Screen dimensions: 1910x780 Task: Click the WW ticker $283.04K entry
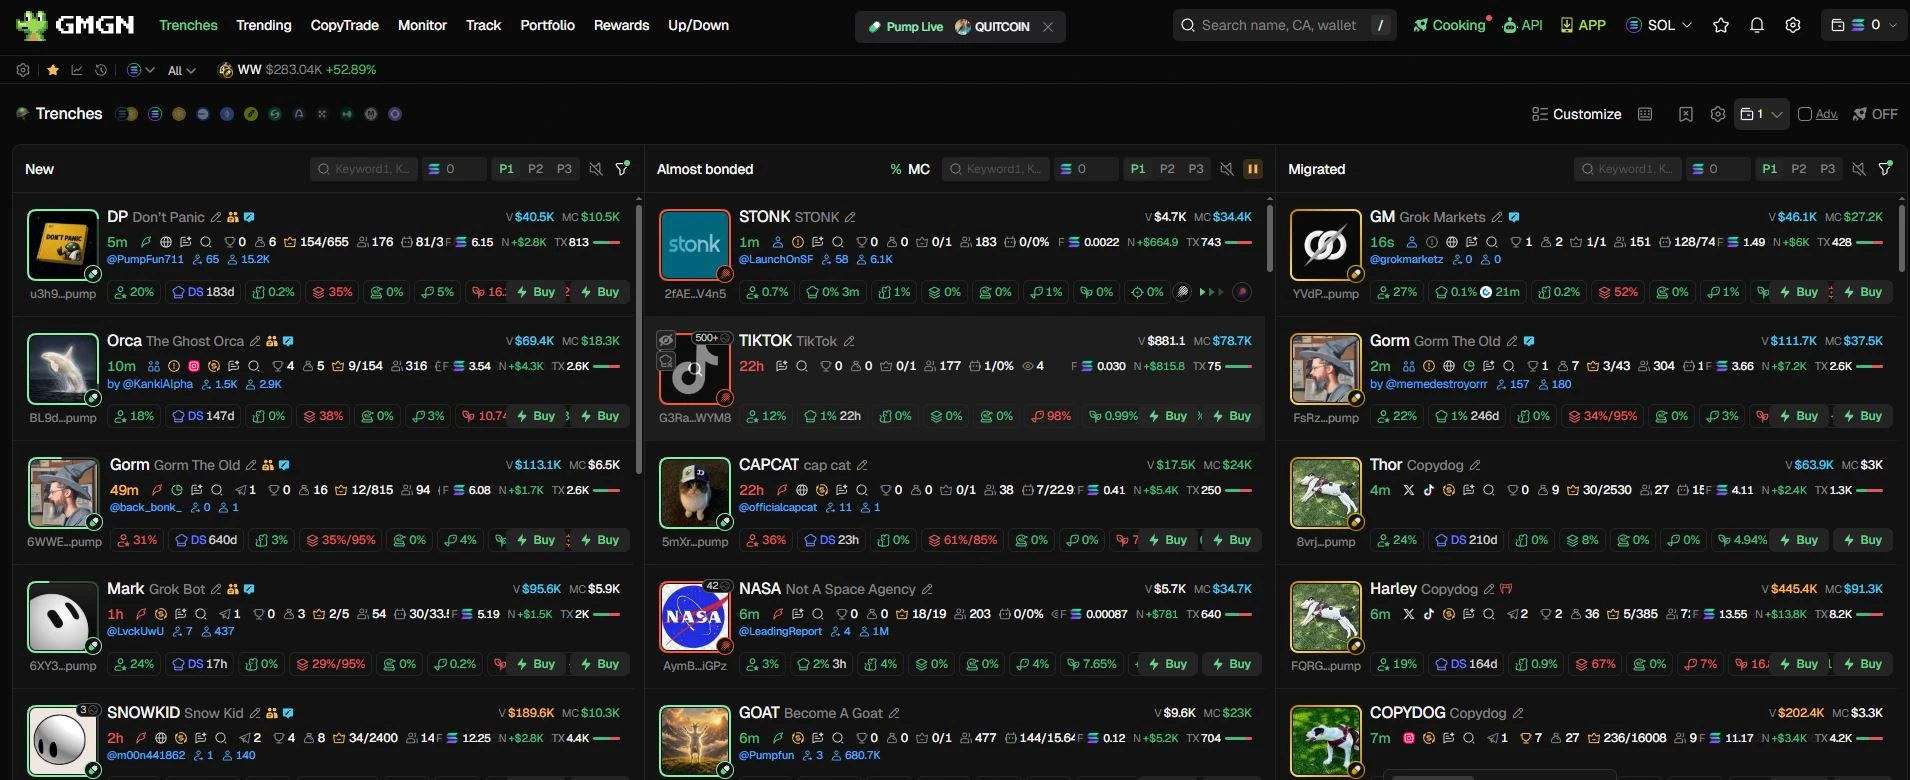[x=297, y=70]
